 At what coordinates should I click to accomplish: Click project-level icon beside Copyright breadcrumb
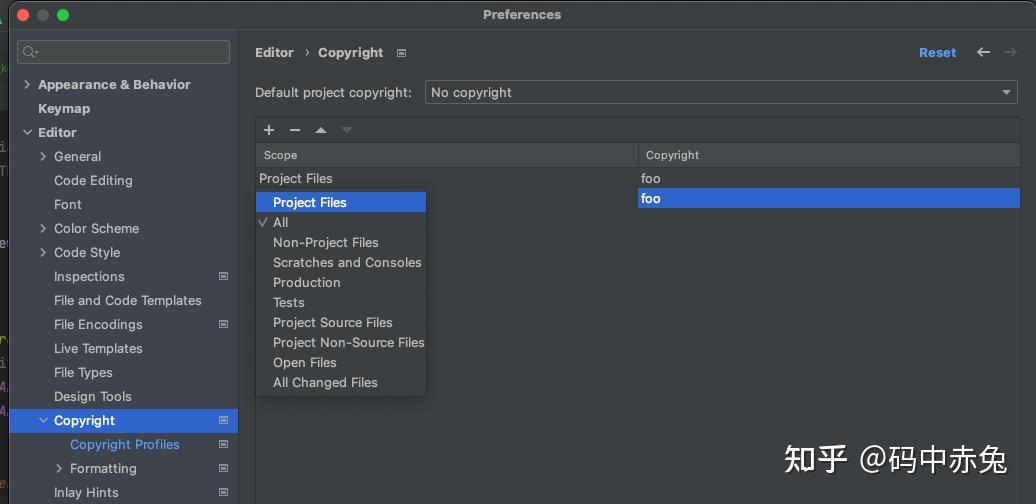[x=401, y=53]
